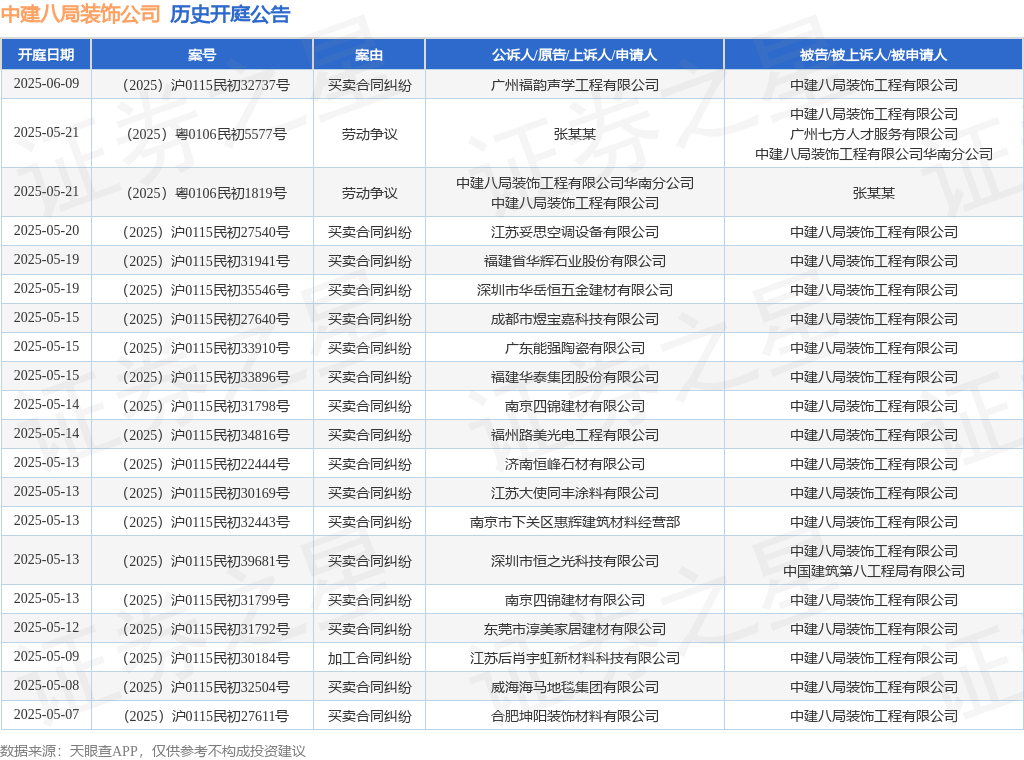This screenshot has height=760, width=1024.
Task: Select case number 沪0115民初33896号
Action: tap(206, 377)
